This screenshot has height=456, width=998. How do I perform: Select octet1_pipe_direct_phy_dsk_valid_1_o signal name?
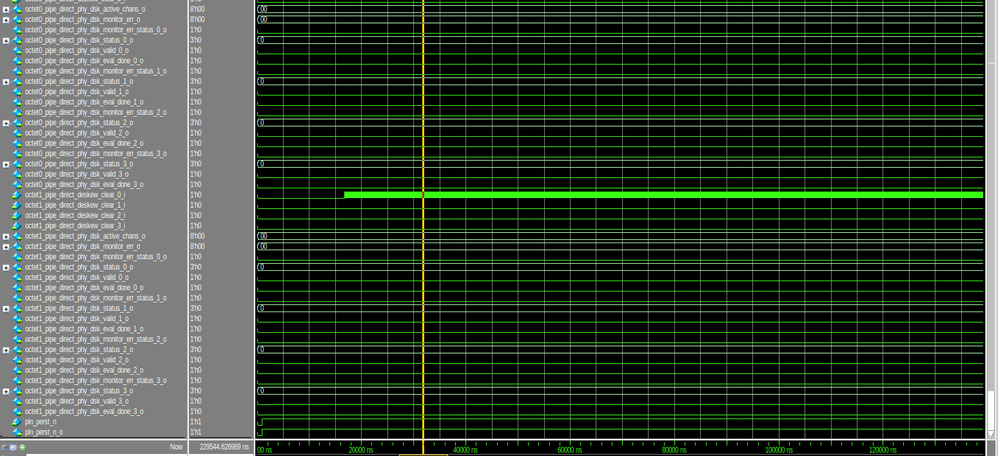click(76, 318)
